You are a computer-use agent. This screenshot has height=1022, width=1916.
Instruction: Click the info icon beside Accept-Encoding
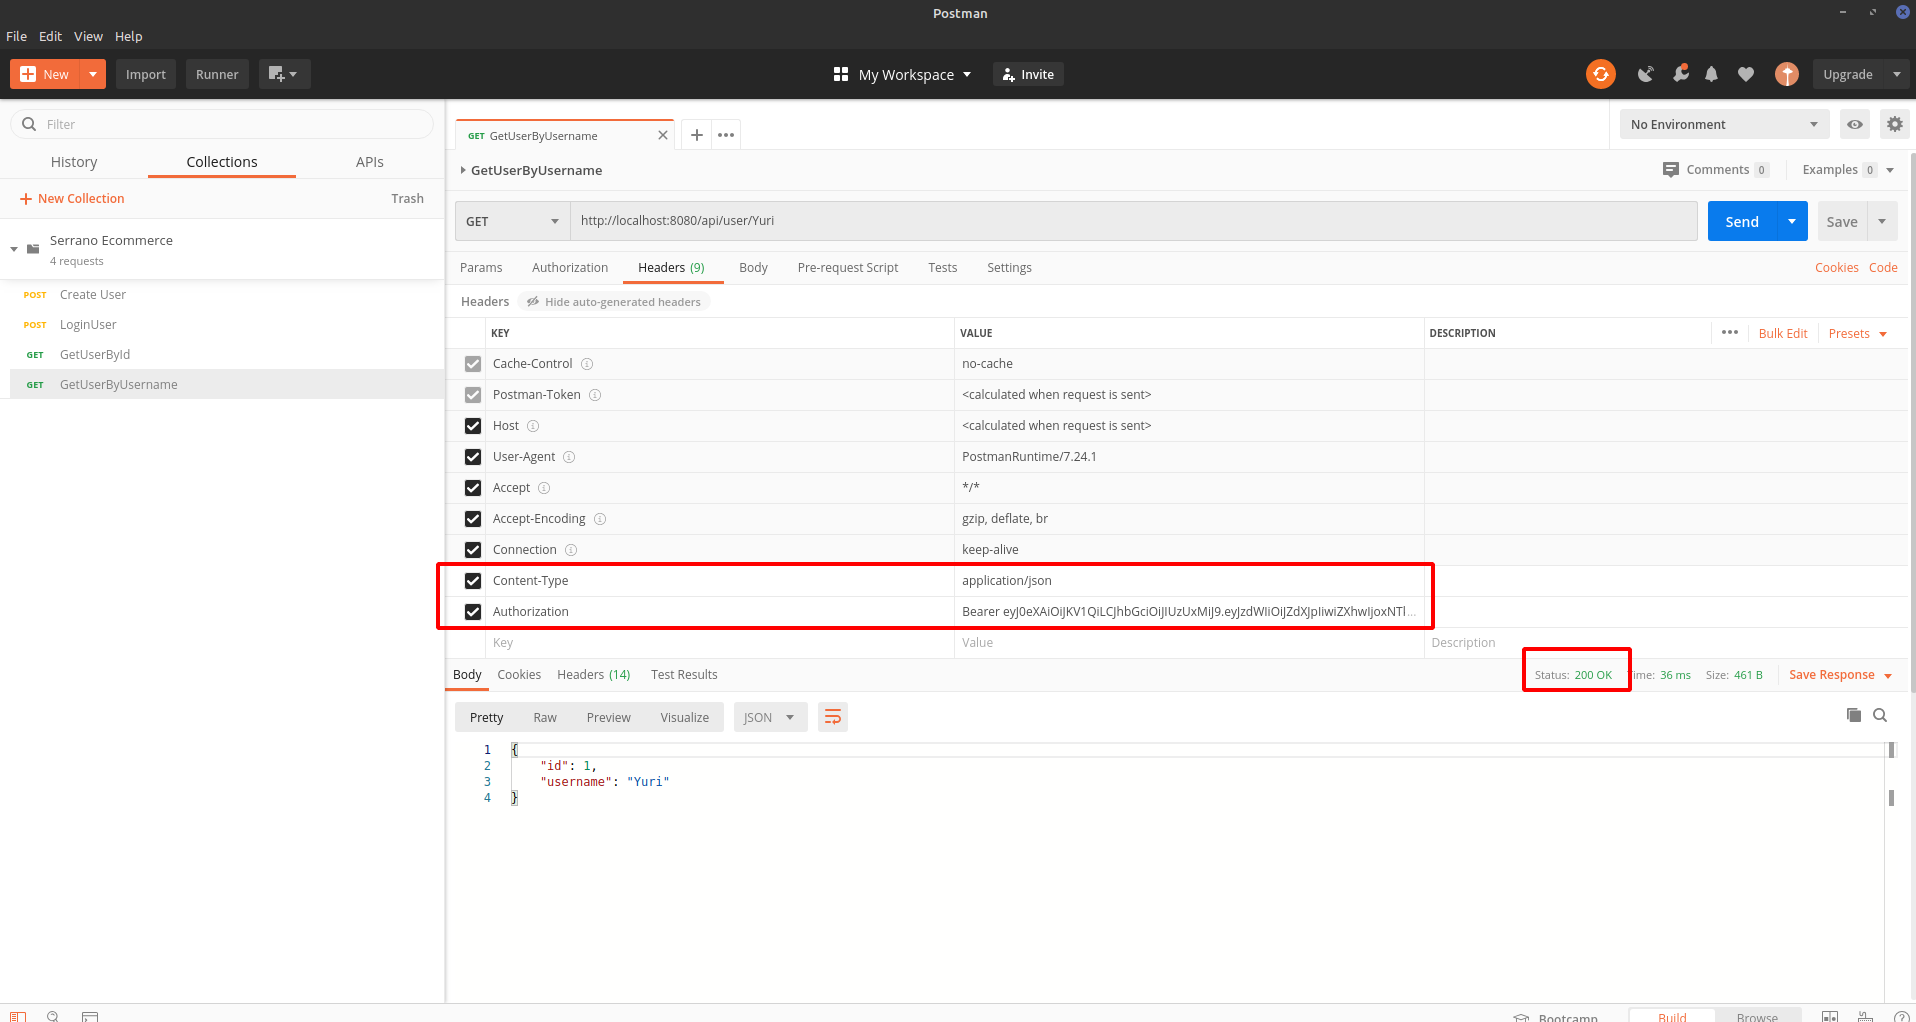coord(600,519)
